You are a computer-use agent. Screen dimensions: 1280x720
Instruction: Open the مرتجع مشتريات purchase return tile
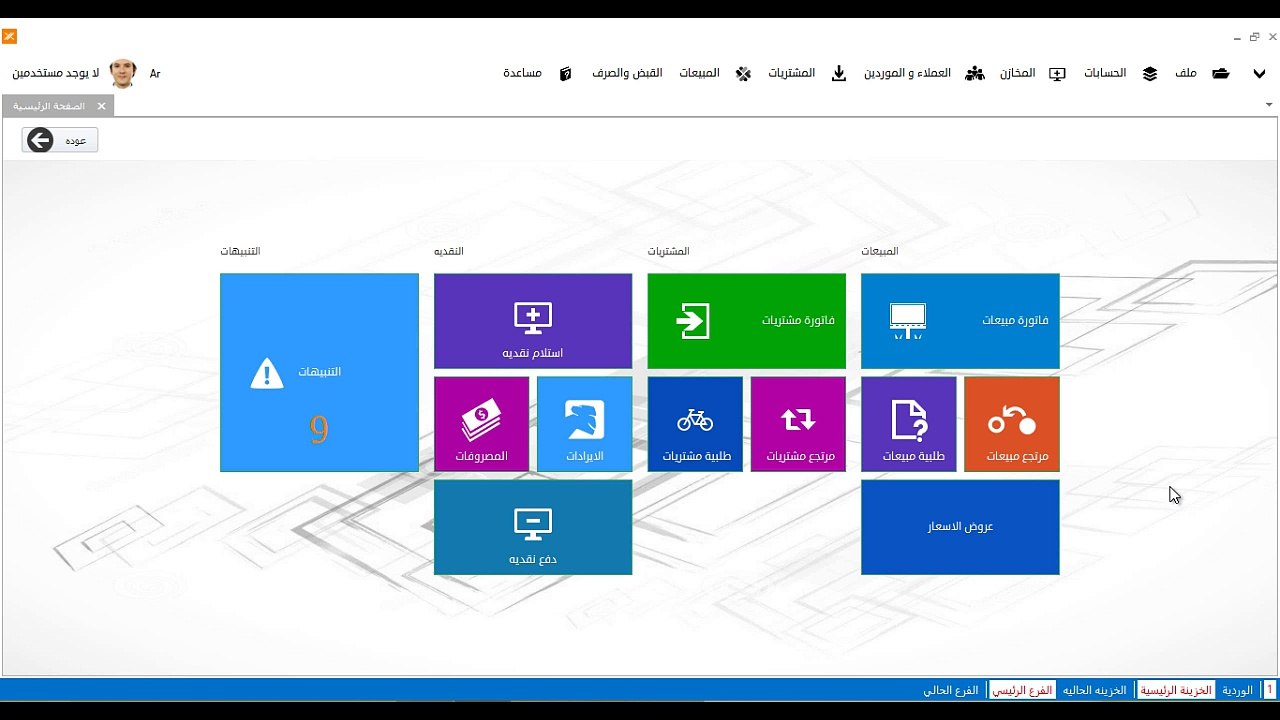pos(798,424)
